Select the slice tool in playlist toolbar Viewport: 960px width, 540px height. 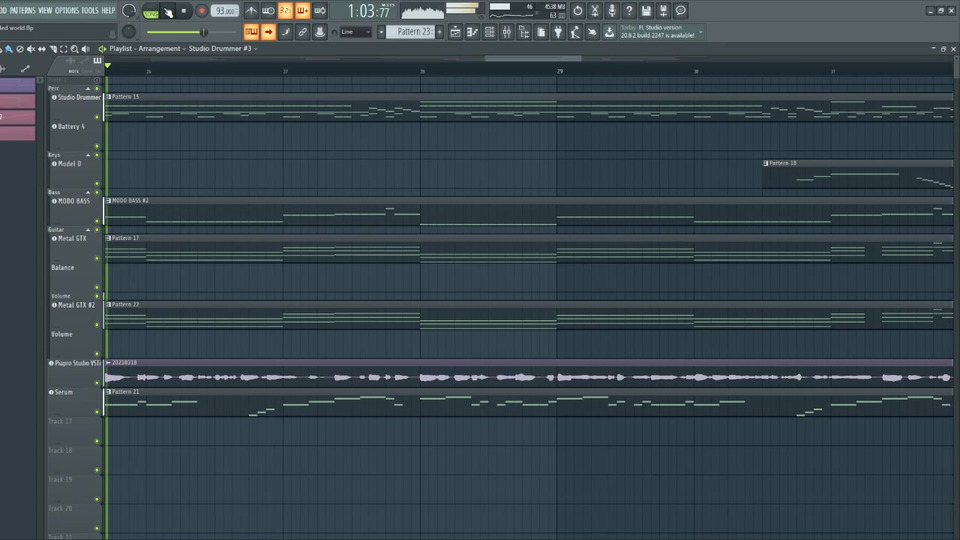click(53, 49)
